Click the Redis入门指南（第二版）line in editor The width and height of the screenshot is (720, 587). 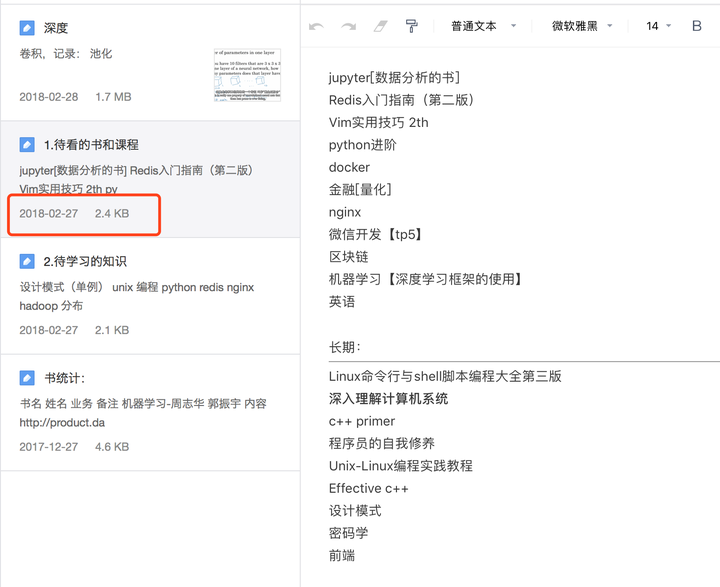coord(401,100)
